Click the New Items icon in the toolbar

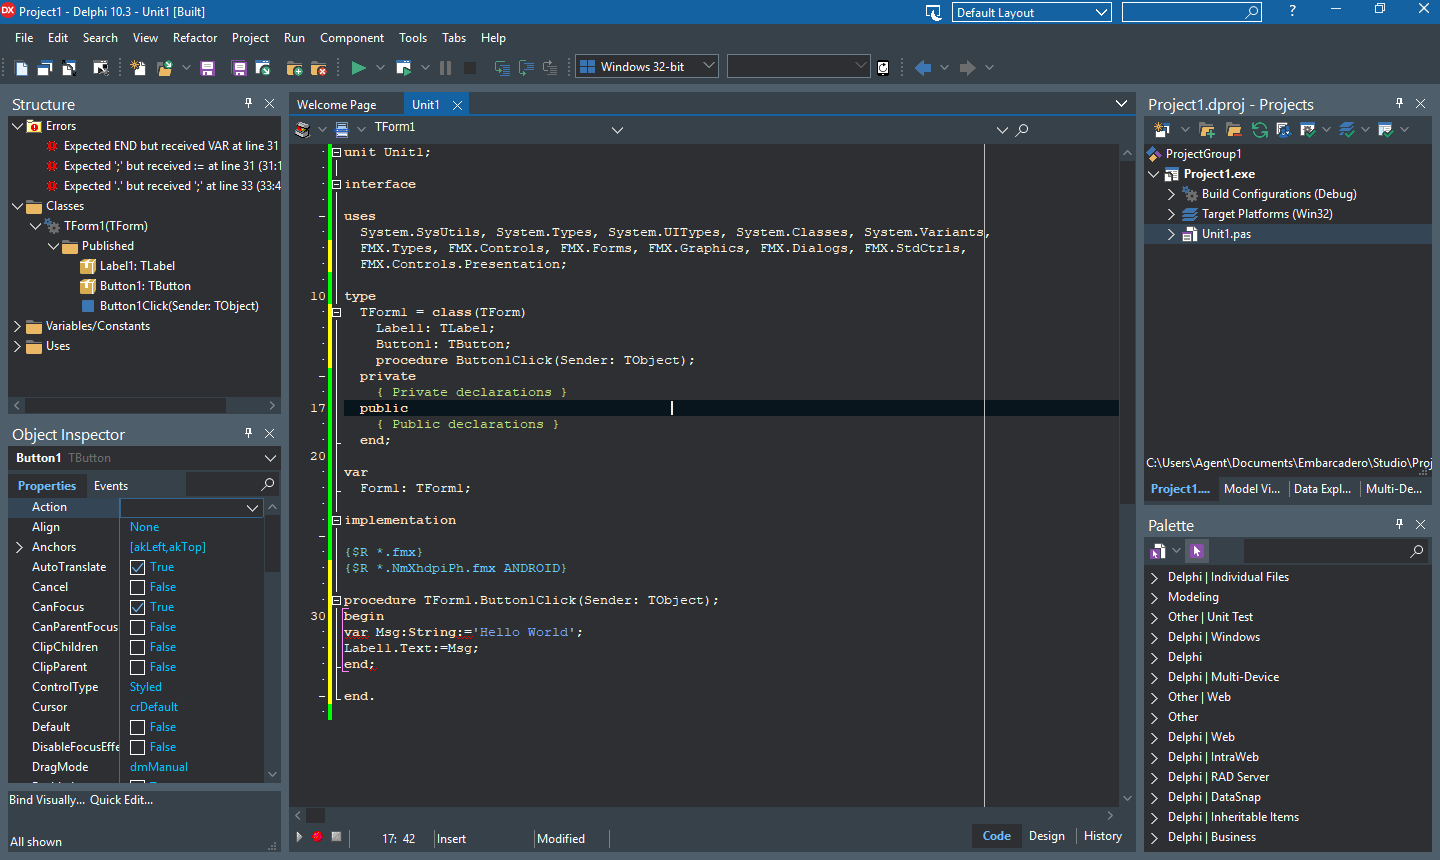pyautogui.click(x=138, y=68)
